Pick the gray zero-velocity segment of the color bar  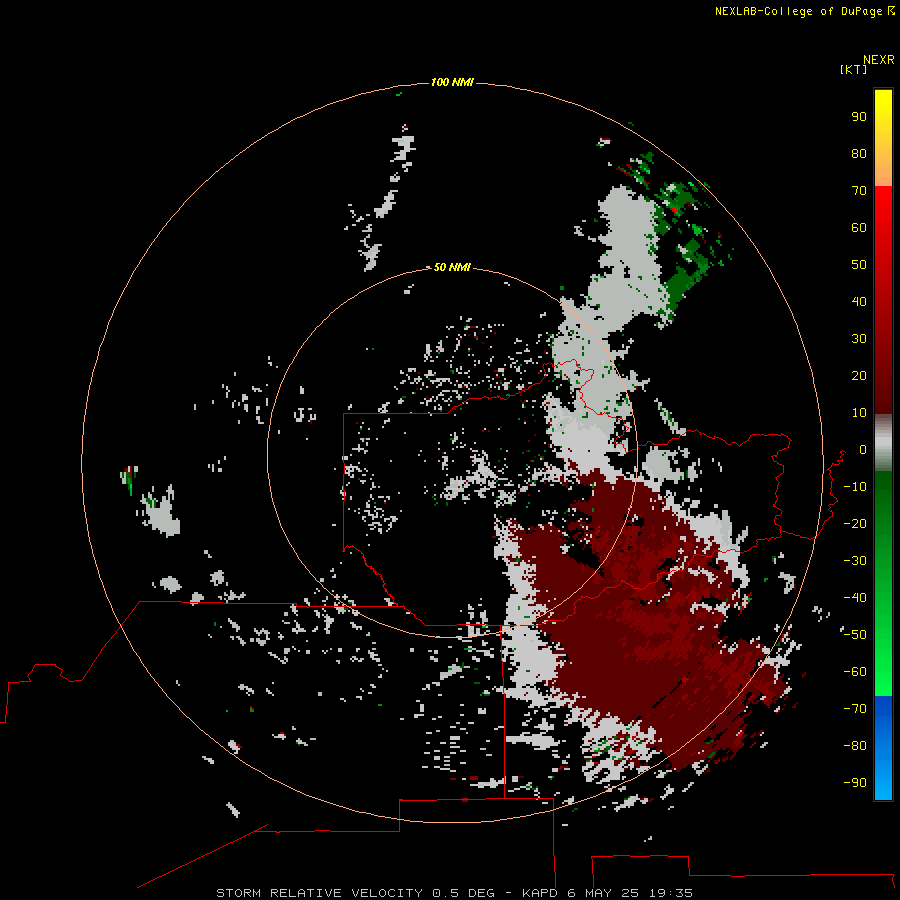click(883, 443)
